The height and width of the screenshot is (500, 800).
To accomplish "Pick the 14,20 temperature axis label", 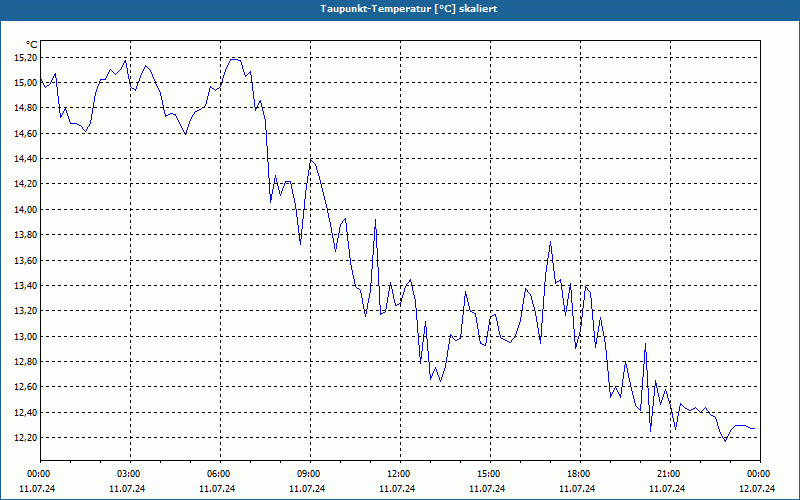I will [25, 184].
